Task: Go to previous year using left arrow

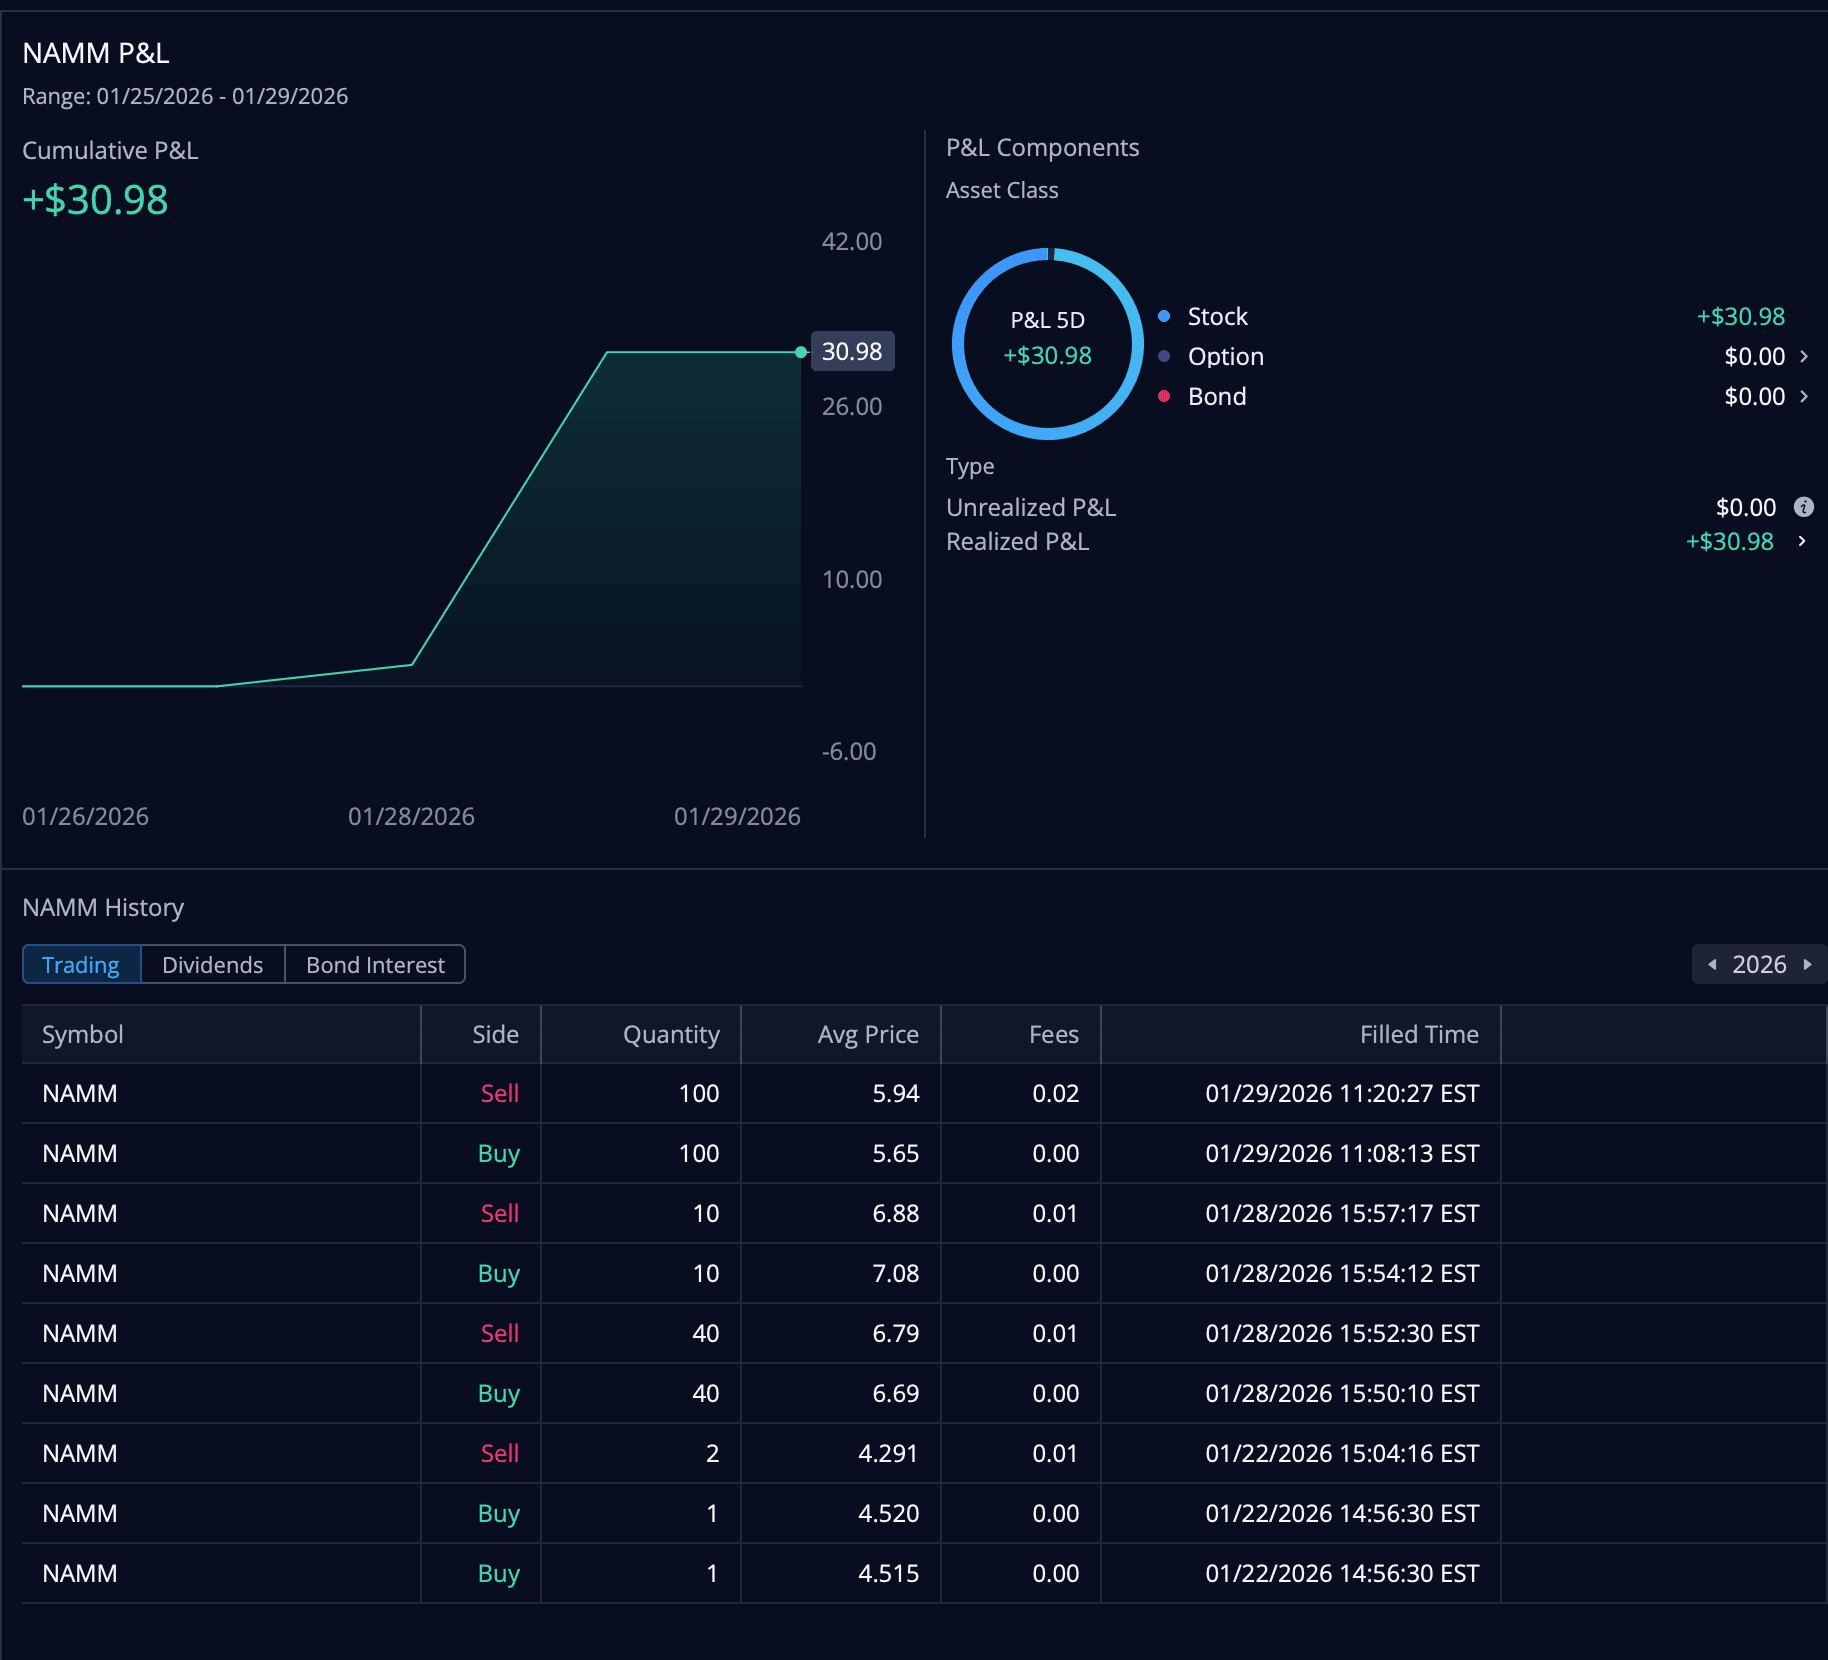Action: click(x=1712, y=965)
